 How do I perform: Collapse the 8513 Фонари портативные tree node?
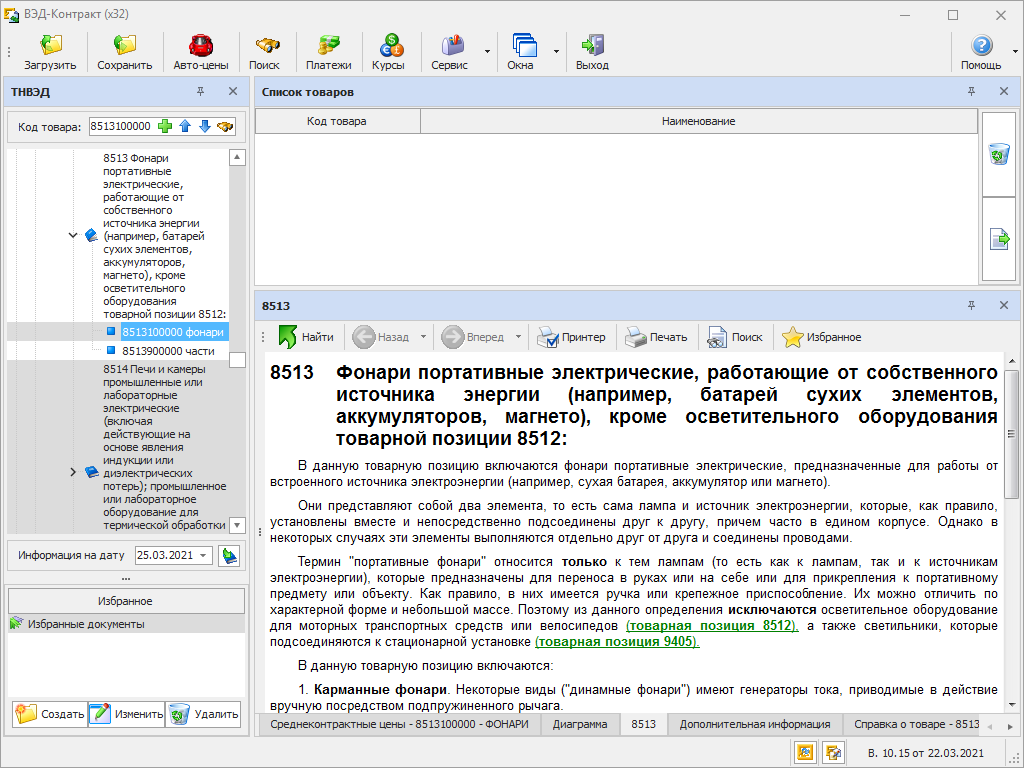click(x=73, y=235)
